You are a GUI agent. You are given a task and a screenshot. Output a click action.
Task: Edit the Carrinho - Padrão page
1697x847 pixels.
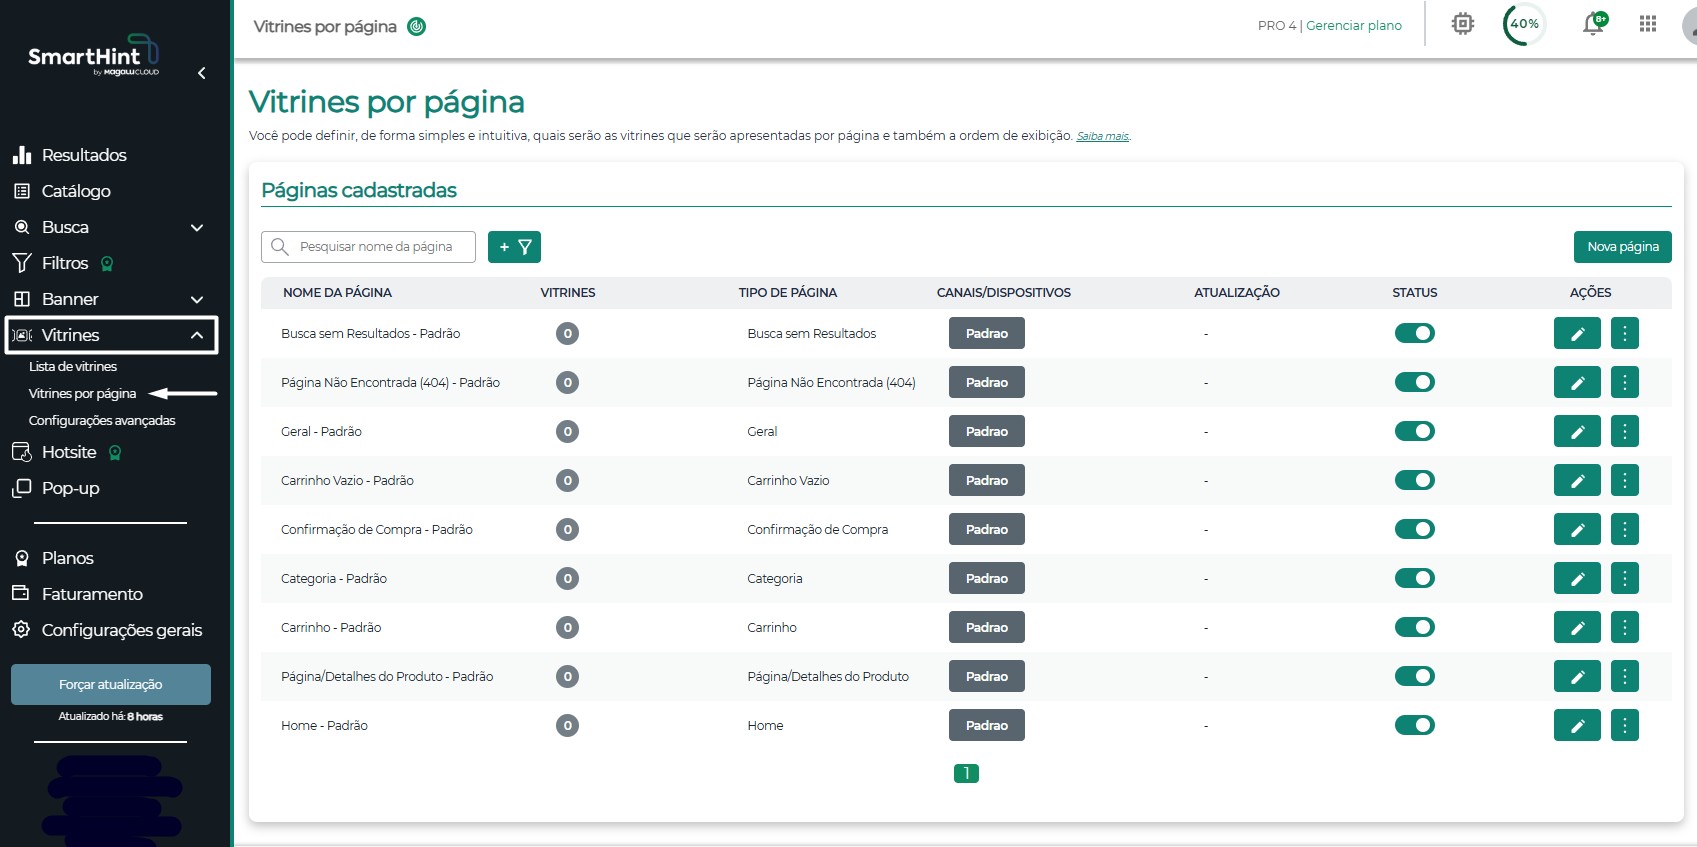tap(1577, 628)
